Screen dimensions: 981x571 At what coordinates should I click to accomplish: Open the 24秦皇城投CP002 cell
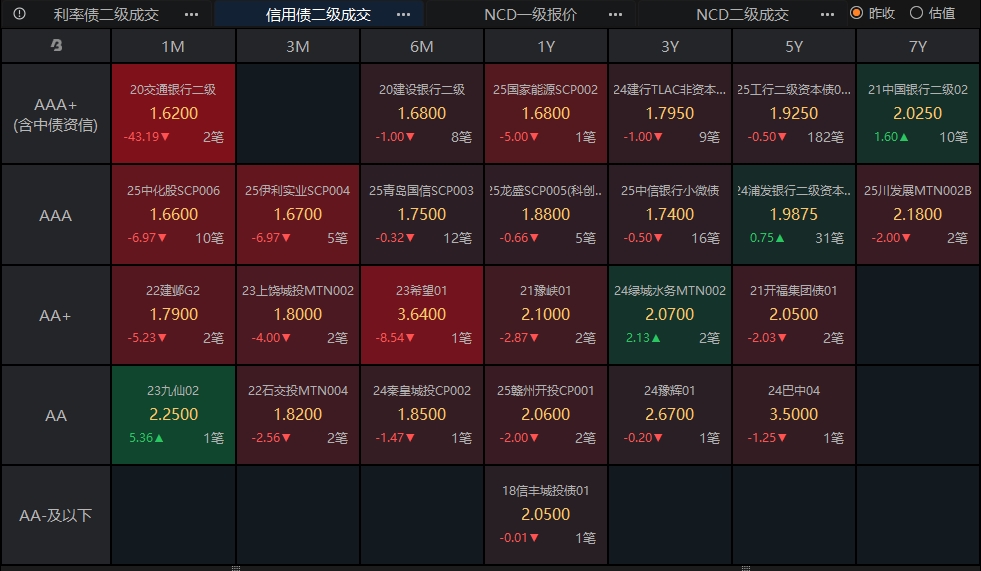(x=422, y=415)
